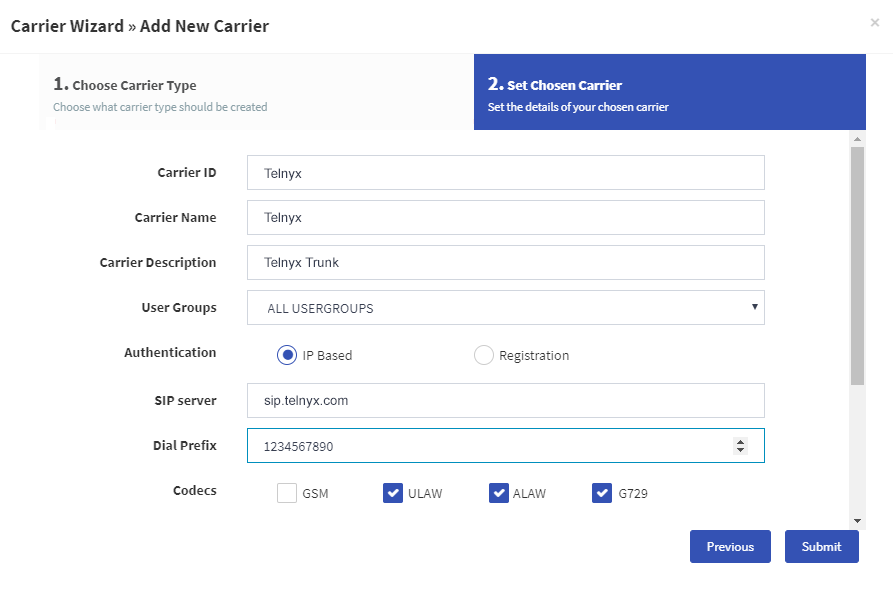
Task: Click the Authentication label
Action: point(170,353)
